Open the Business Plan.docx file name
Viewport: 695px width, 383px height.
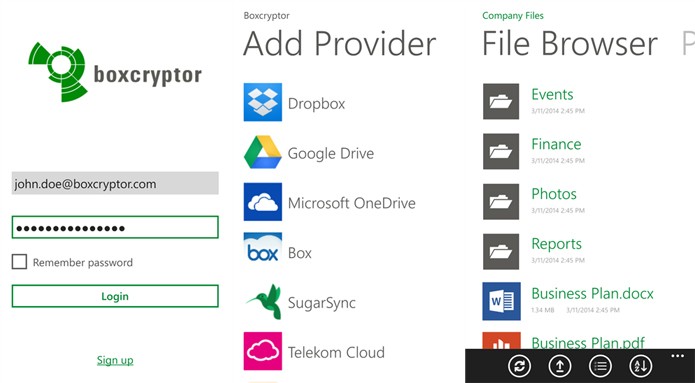coord(593,293)
